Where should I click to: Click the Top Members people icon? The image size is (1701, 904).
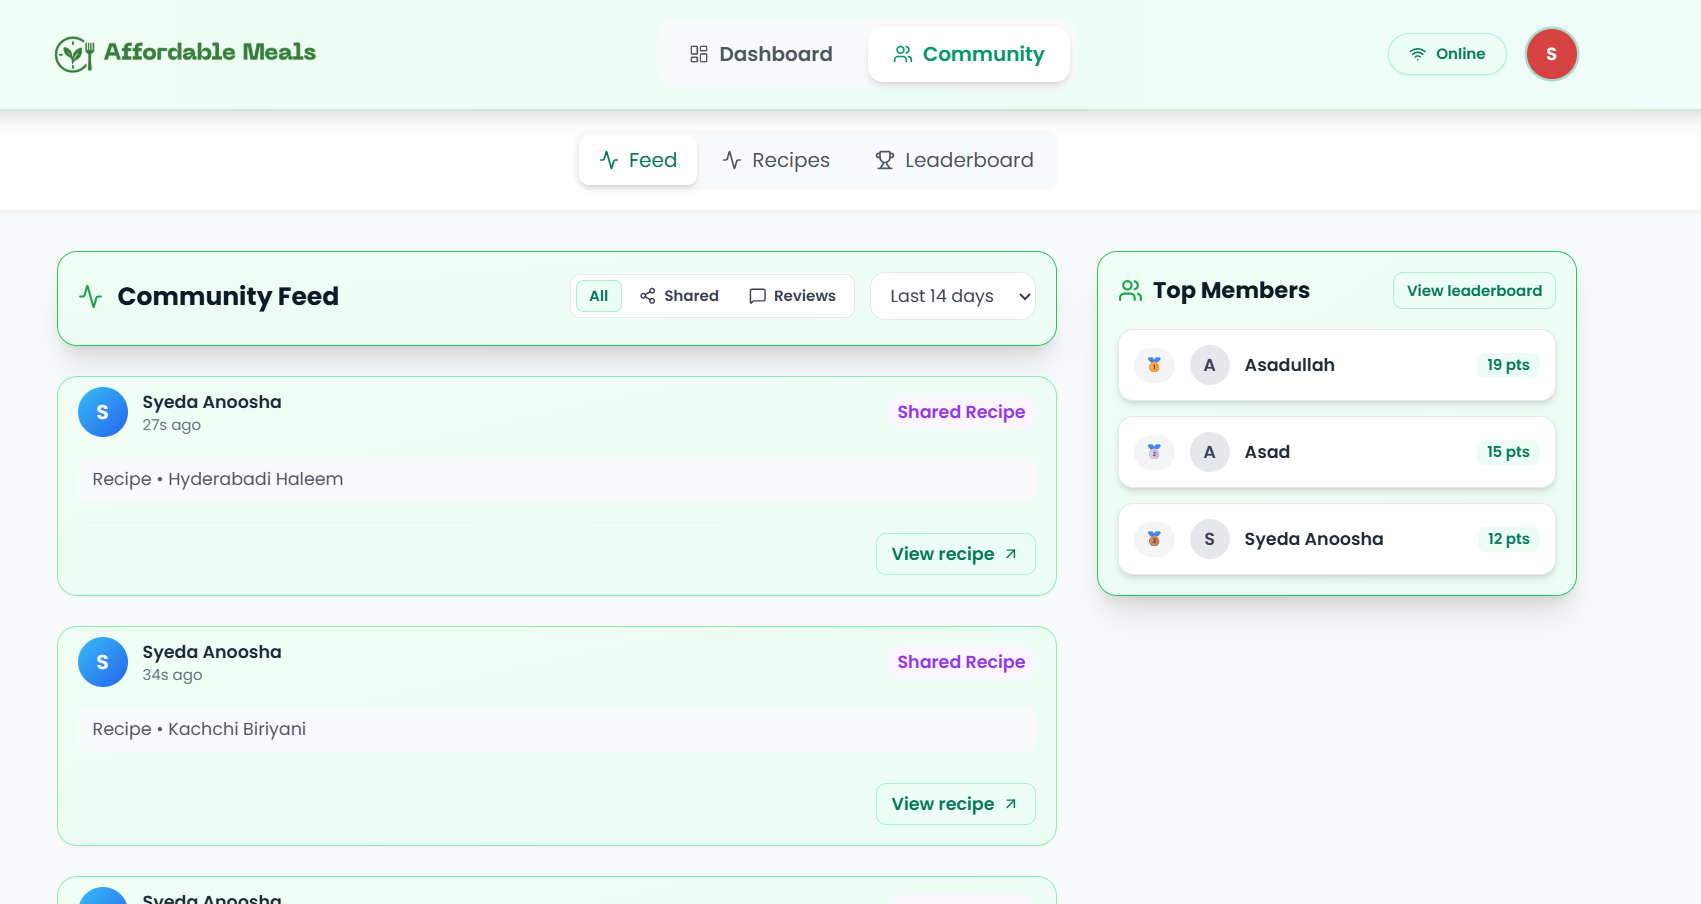pyautogui.click(x=1131, y=291)
